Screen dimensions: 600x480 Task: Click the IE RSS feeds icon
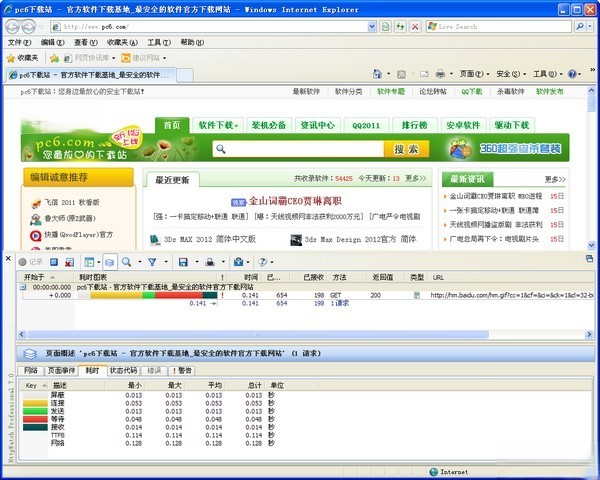[401, 74]
